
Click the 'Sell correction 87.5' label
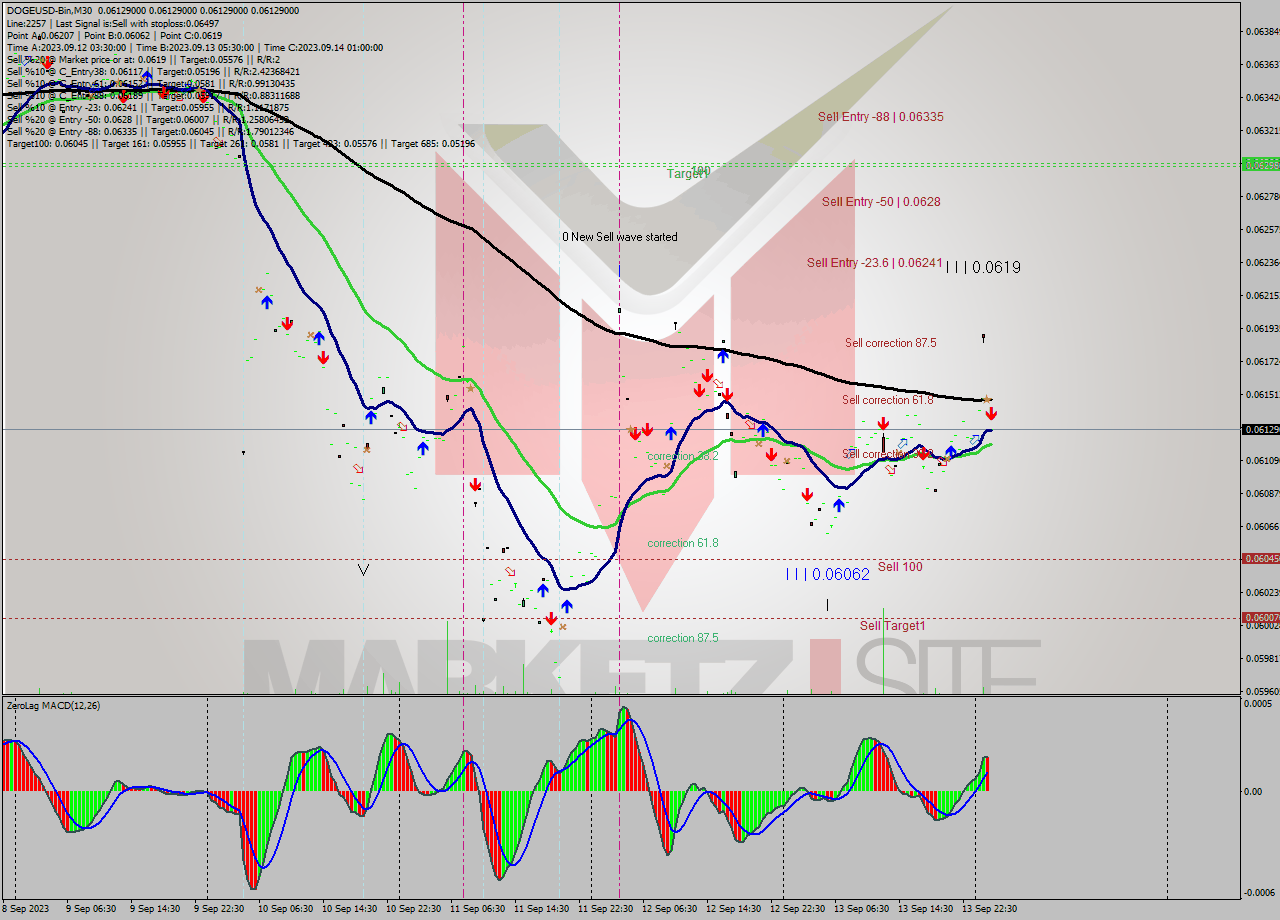pos(891,343)
